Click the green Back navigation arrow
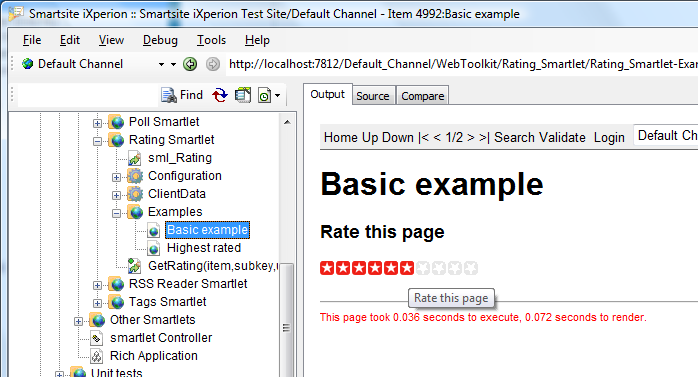 [x=190, y=64]
